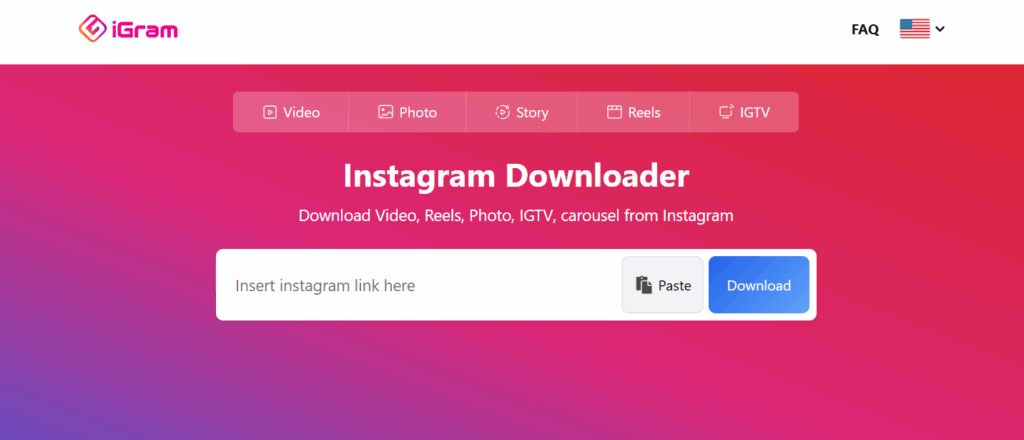Image resolution: width=1024 pixels, height=440 pixels.
Task: Click the clipboard icon in Paste
Action: click(x=644, y=285)
